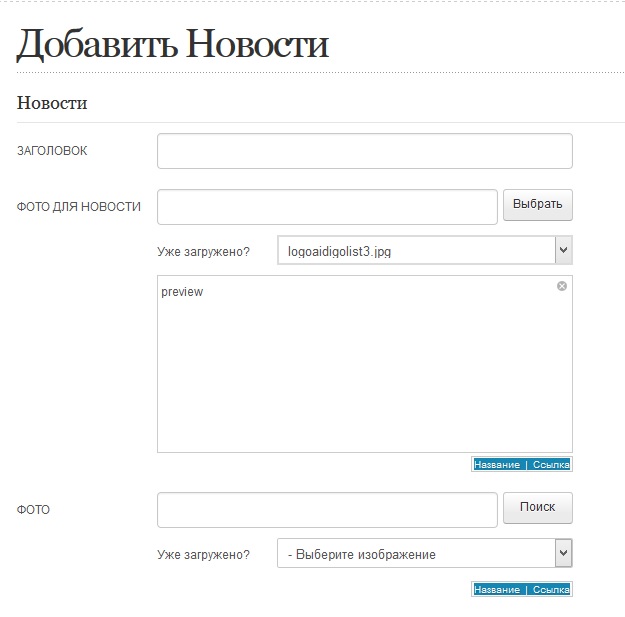625x617 pixels.
Task: Click inside the image preview area
Action: (x=364, y=370)
